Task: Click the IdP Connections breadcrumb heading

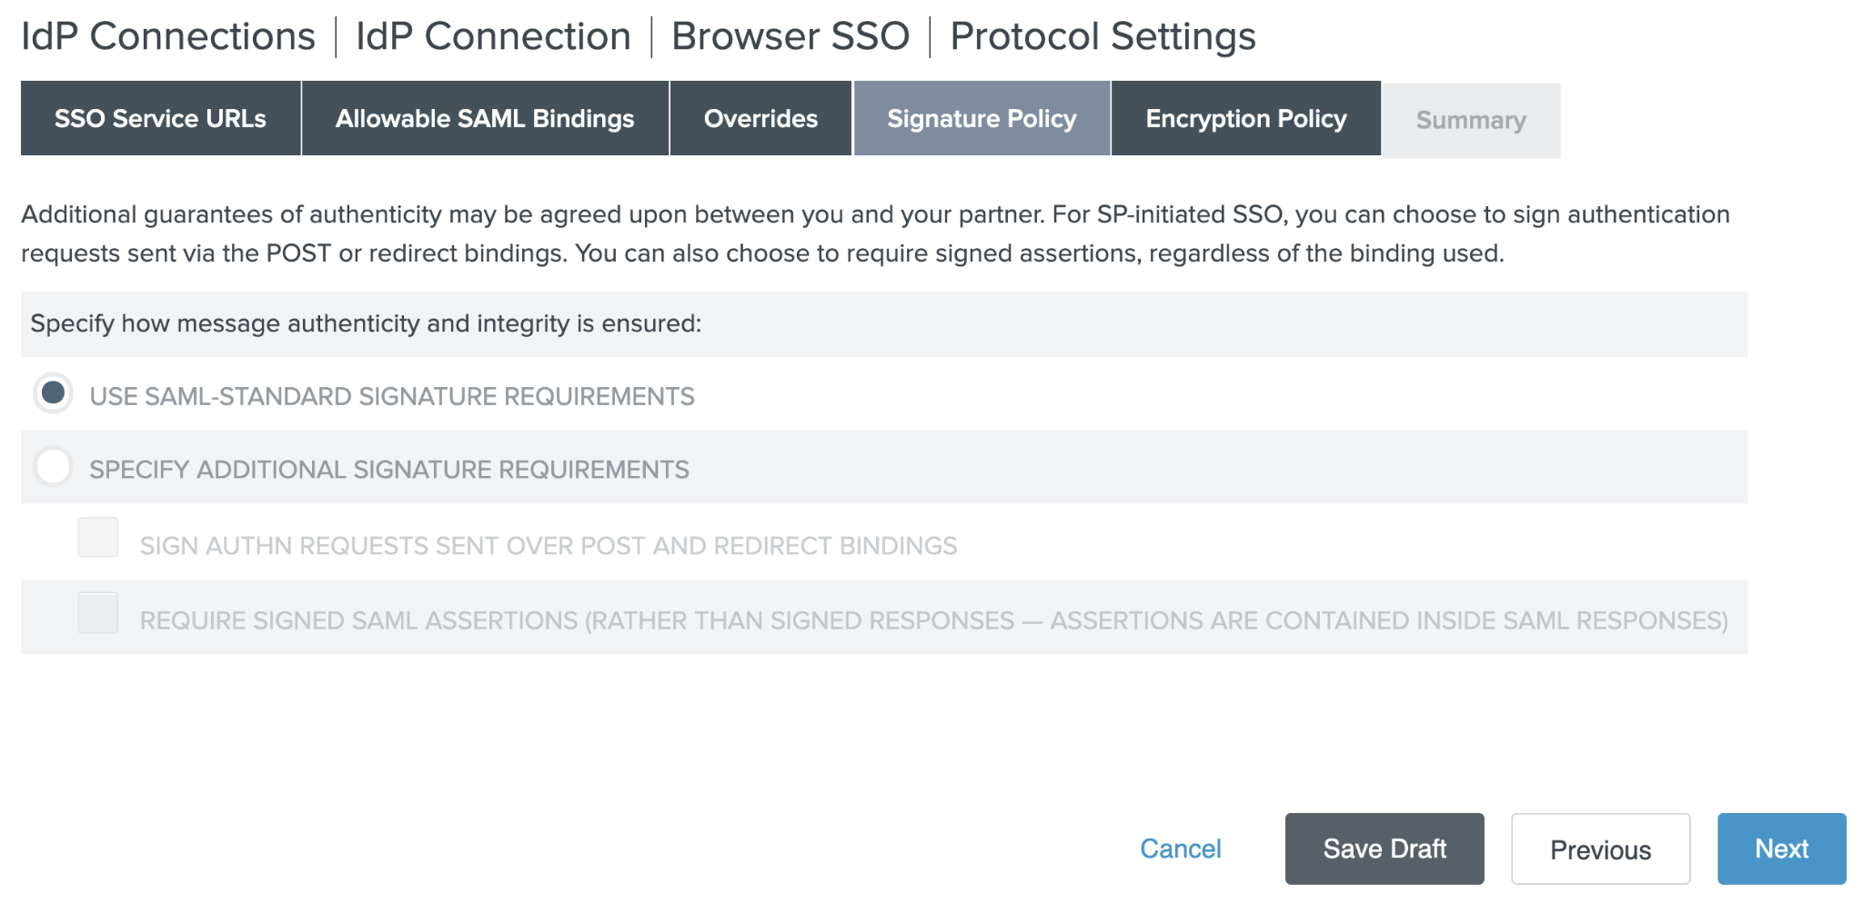Action: pyautogui.click(x=168, y=37)
